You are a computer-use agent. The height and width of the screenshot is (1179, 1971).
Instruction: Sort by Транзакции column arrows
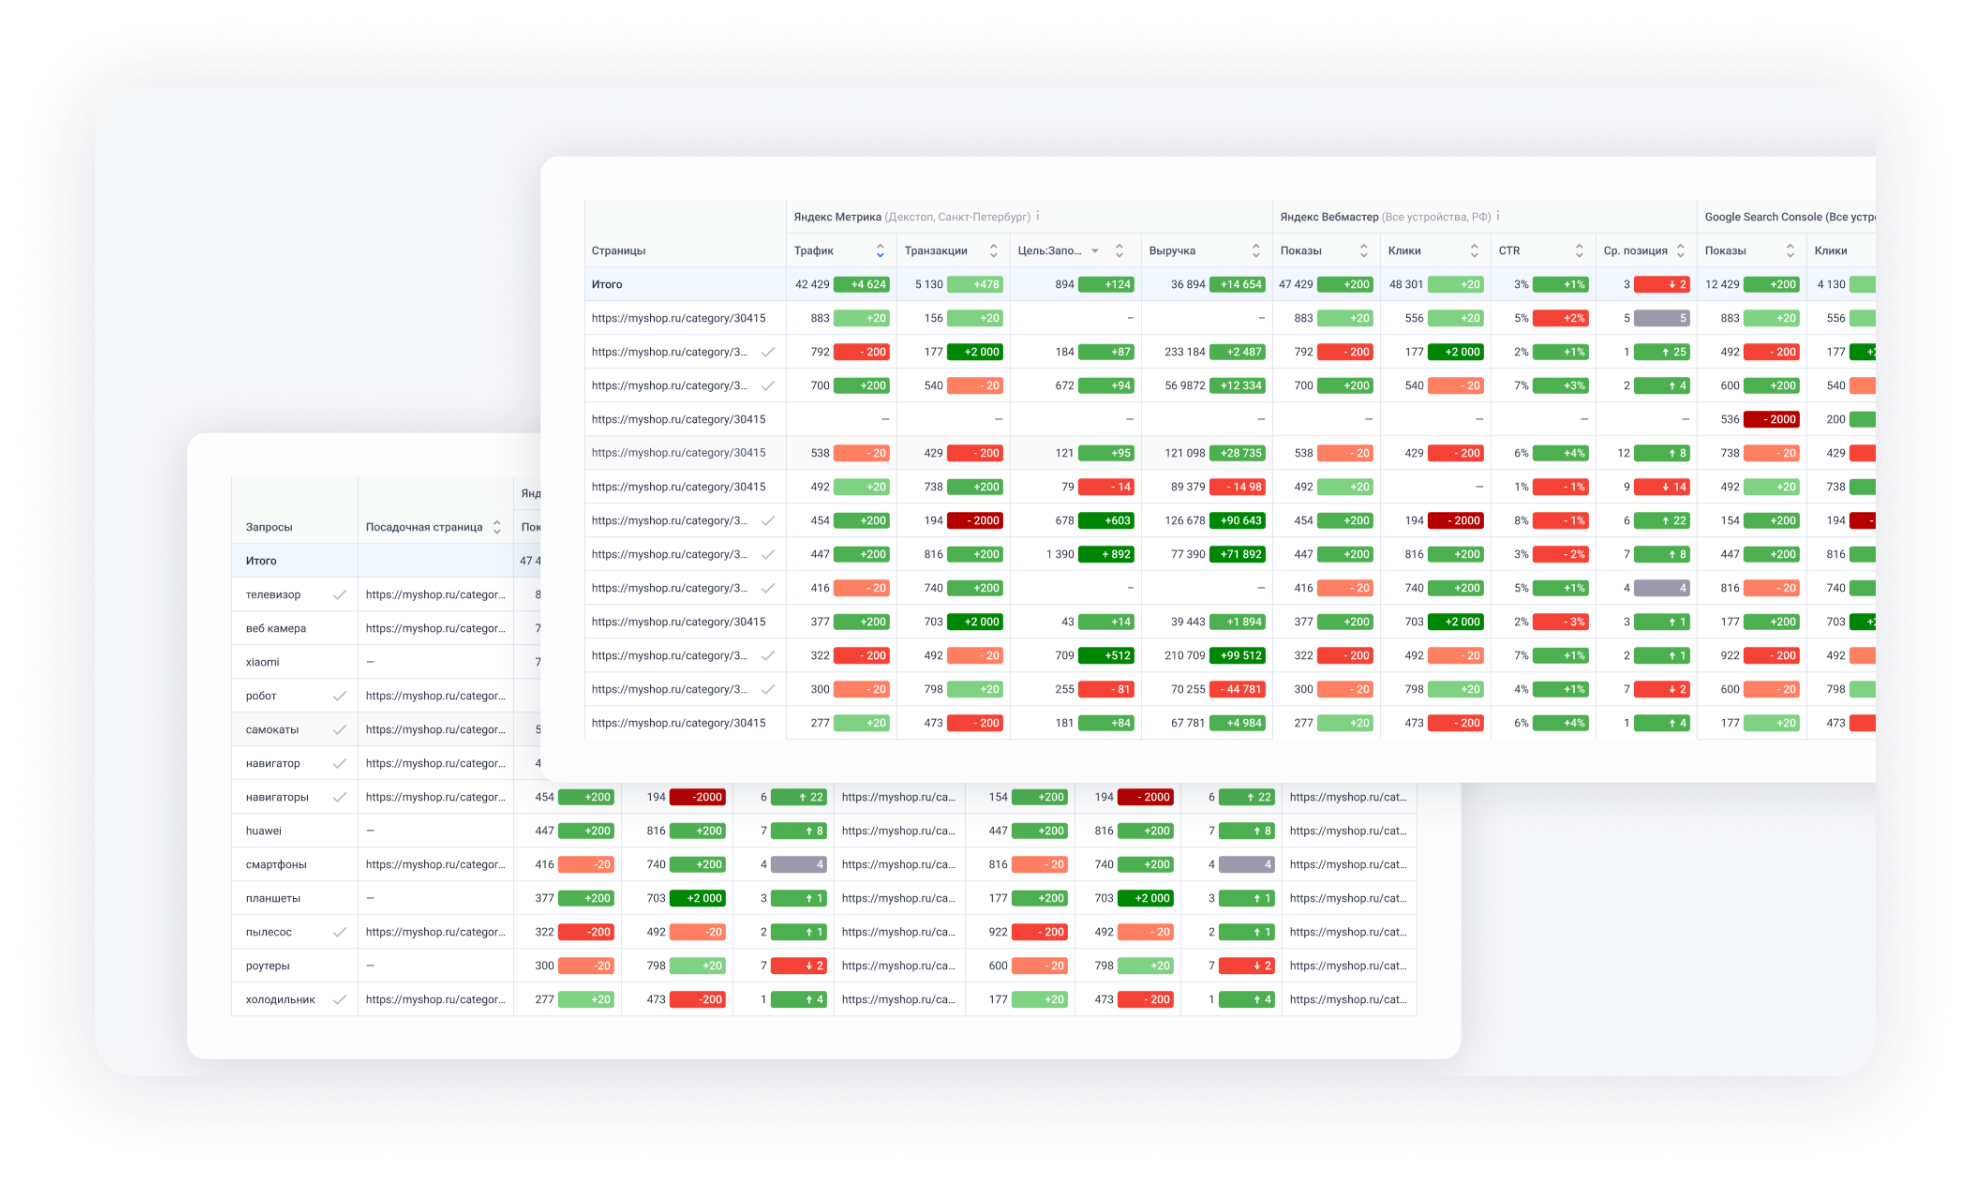point(993,251)
